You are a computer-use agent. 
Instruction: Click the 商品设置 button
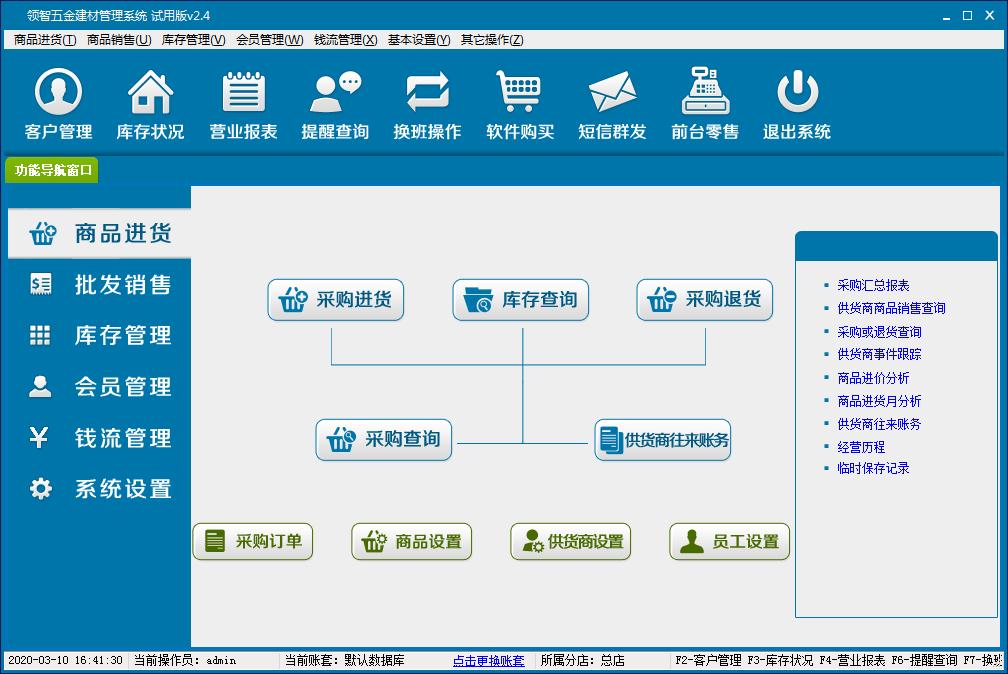click(x=411, y=542)
